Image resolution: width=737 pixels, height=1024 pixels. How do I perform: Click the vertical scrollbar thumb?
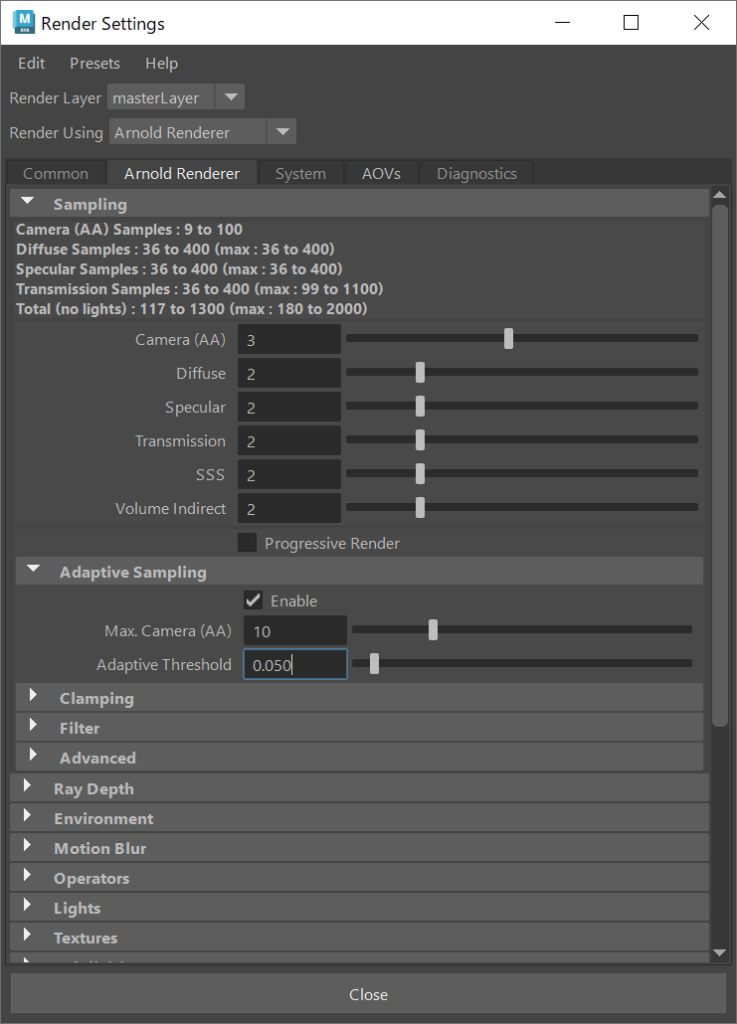click(x=720, y=465)
